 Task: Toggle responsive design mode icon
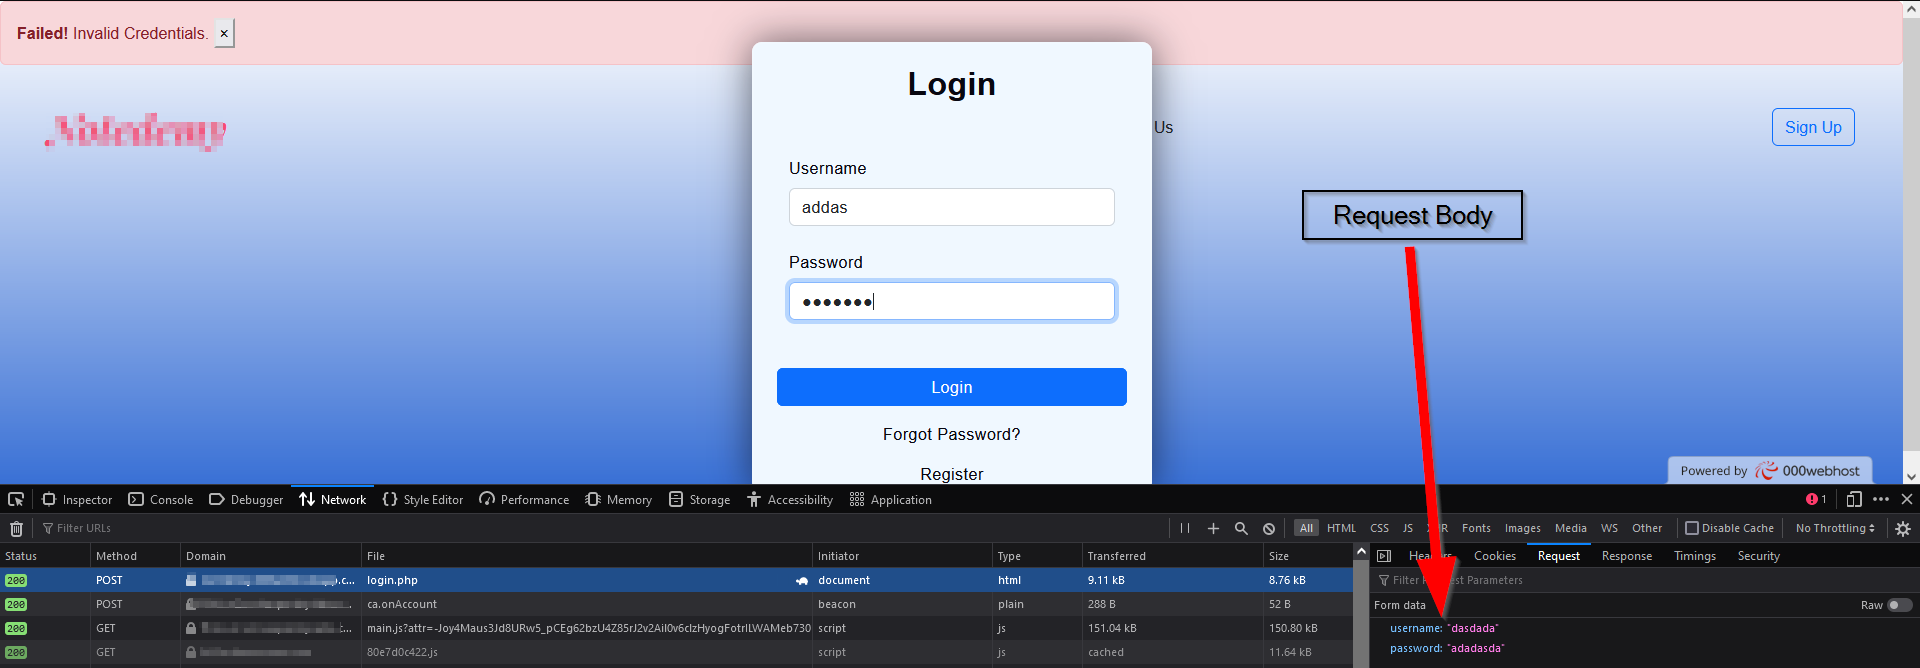click(1854, 499)
